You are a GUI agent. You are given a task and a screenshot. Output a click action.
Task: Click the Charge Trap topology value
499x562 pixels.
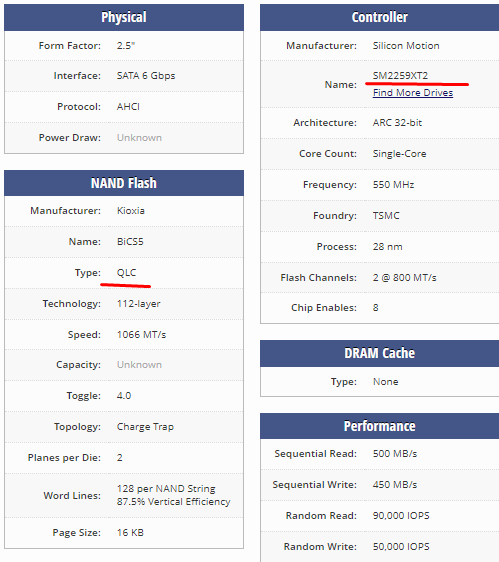point(145,427)
